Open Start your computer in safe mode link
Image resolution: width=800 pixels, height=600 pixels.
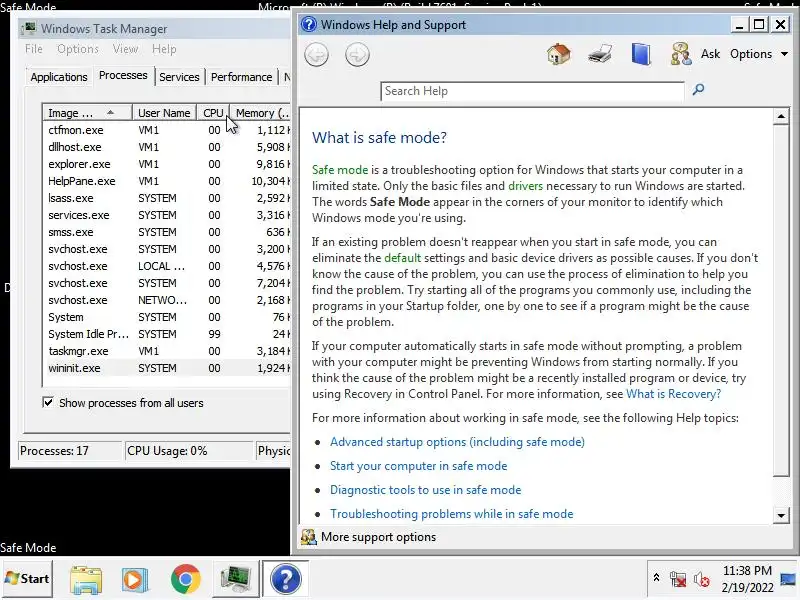click(418, 466)
